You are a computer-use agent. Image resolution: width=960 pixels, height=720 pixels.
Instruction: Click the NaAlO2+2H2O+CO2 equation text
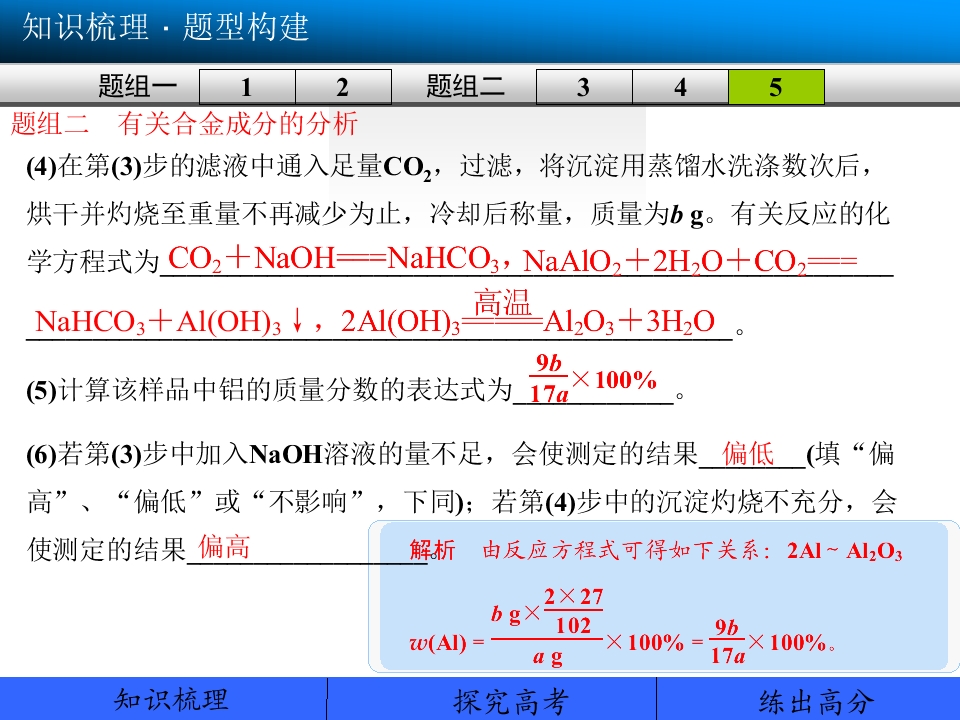(x=690, y=261)
